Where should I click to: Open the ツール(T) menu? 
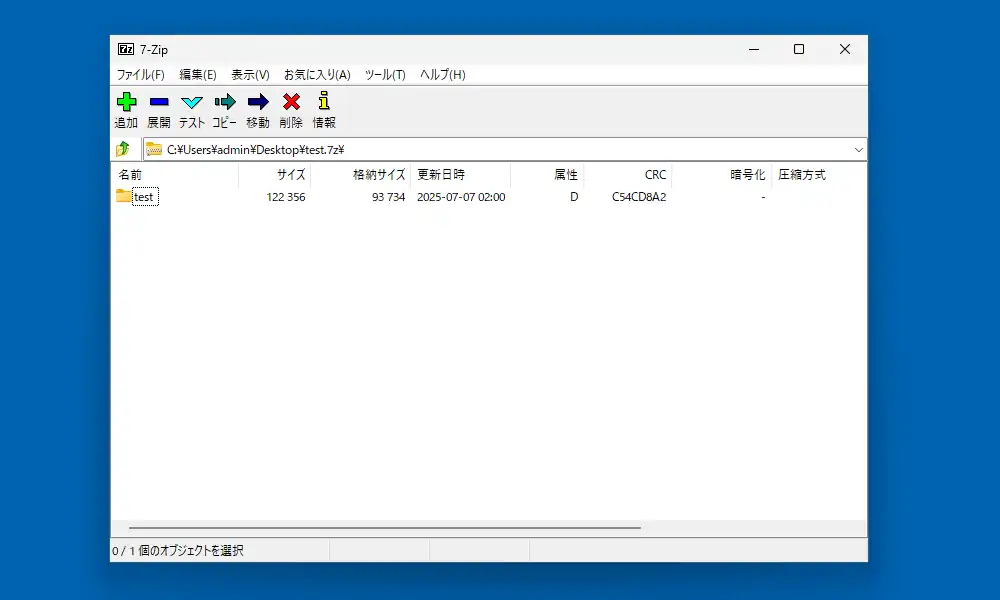tap(384, 74)
